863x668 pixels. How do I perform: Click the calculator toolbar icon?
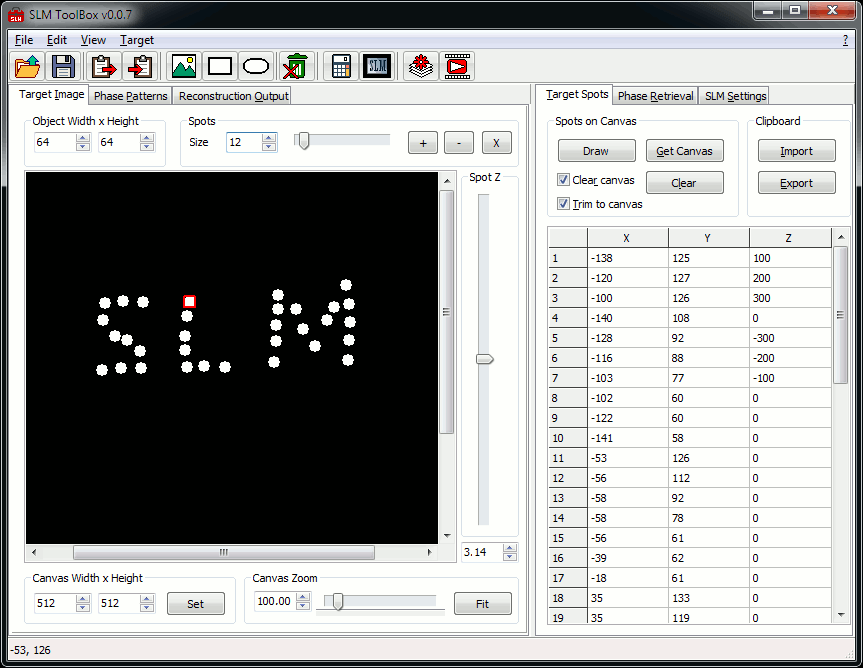click(341, 67)
